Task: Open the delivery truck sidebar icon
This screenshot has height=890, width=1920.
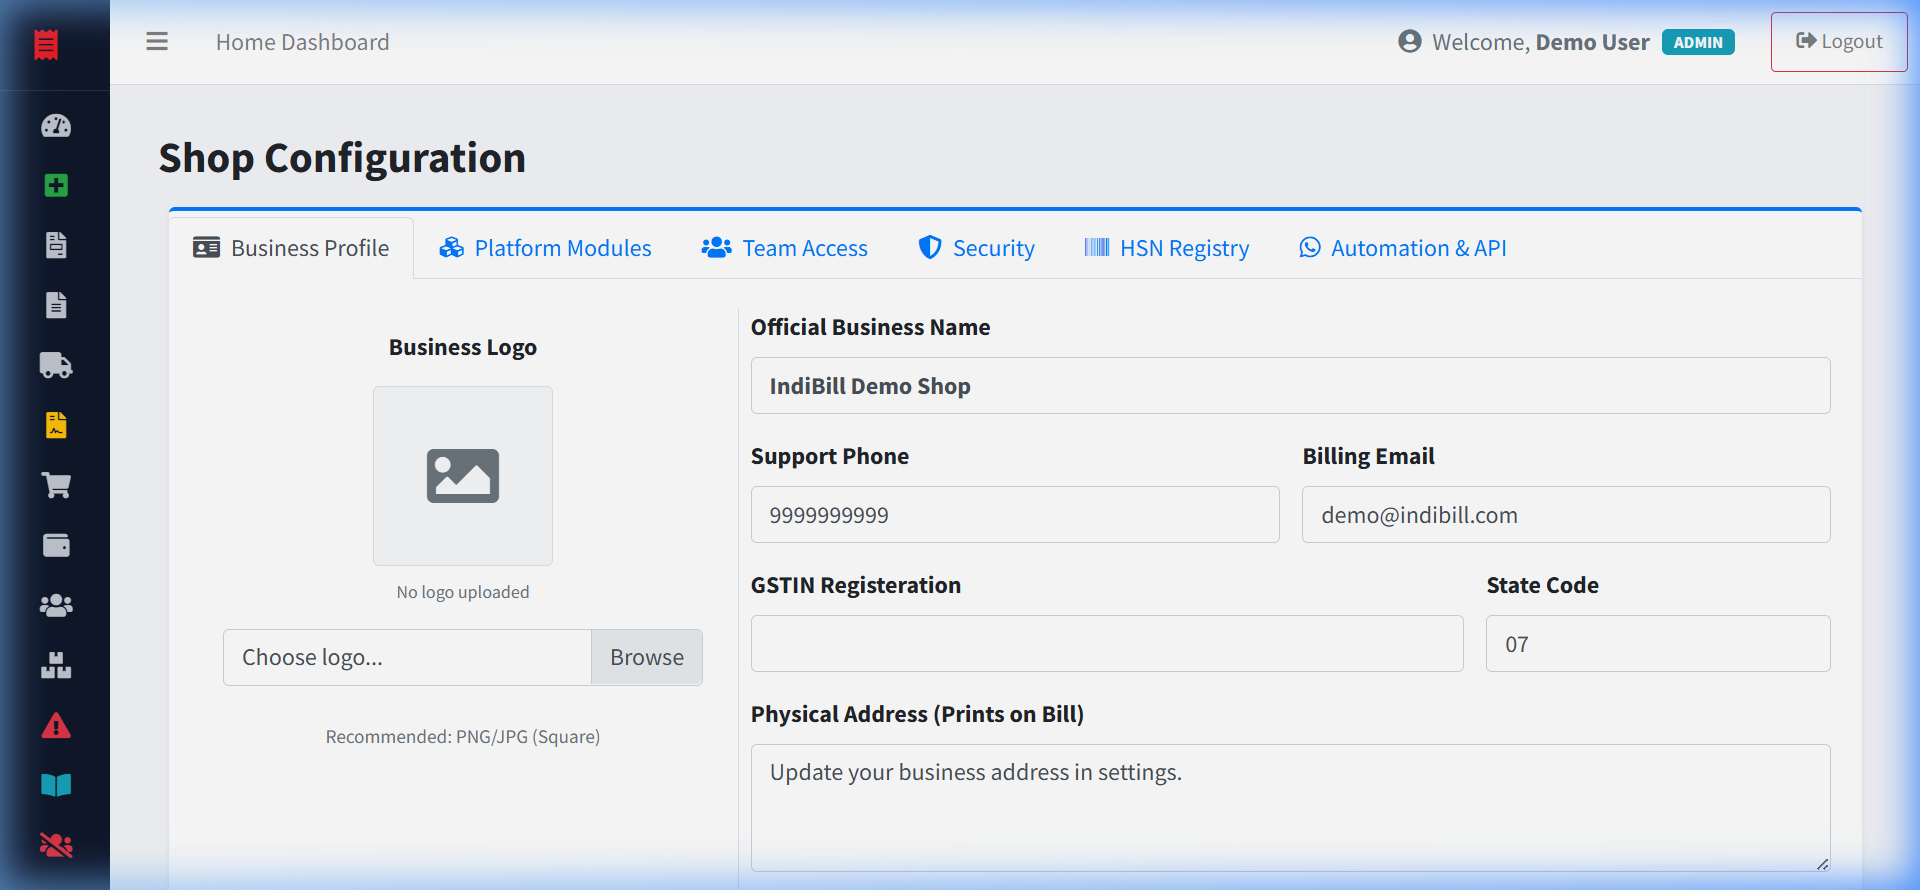Action: [x=56, y=365]
